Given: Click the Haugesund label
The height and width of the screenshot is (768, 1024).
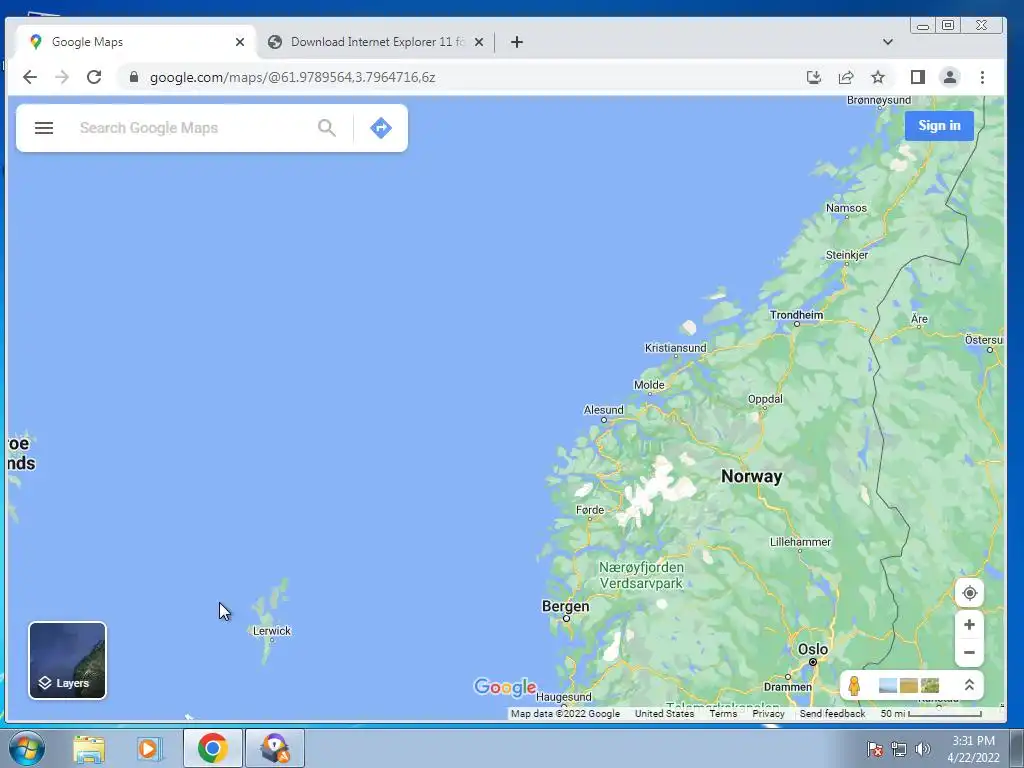Looking at the screenshot, I should click(x=564, y=697).
